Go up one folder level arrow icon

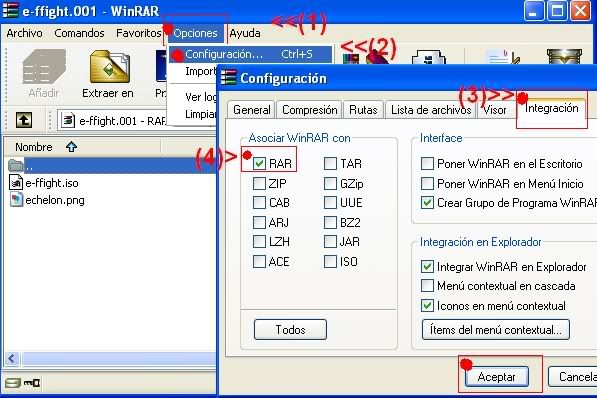pos(24,120)
